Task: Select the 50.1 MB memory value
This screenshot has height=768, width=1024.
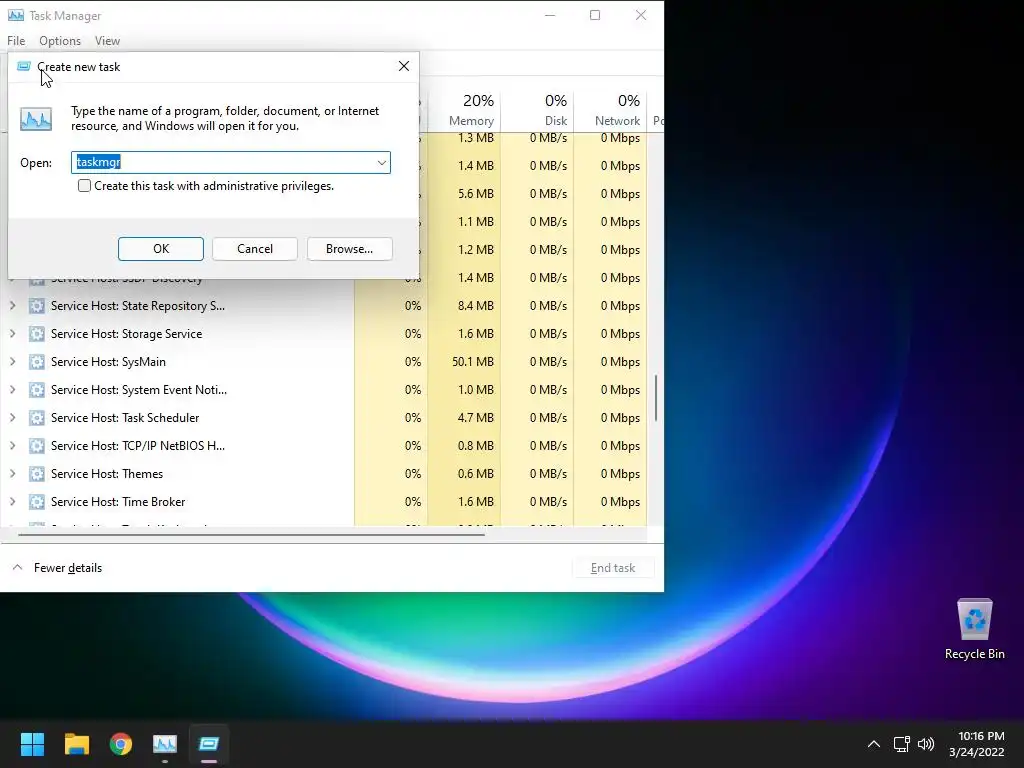Action: click(473, 362)
